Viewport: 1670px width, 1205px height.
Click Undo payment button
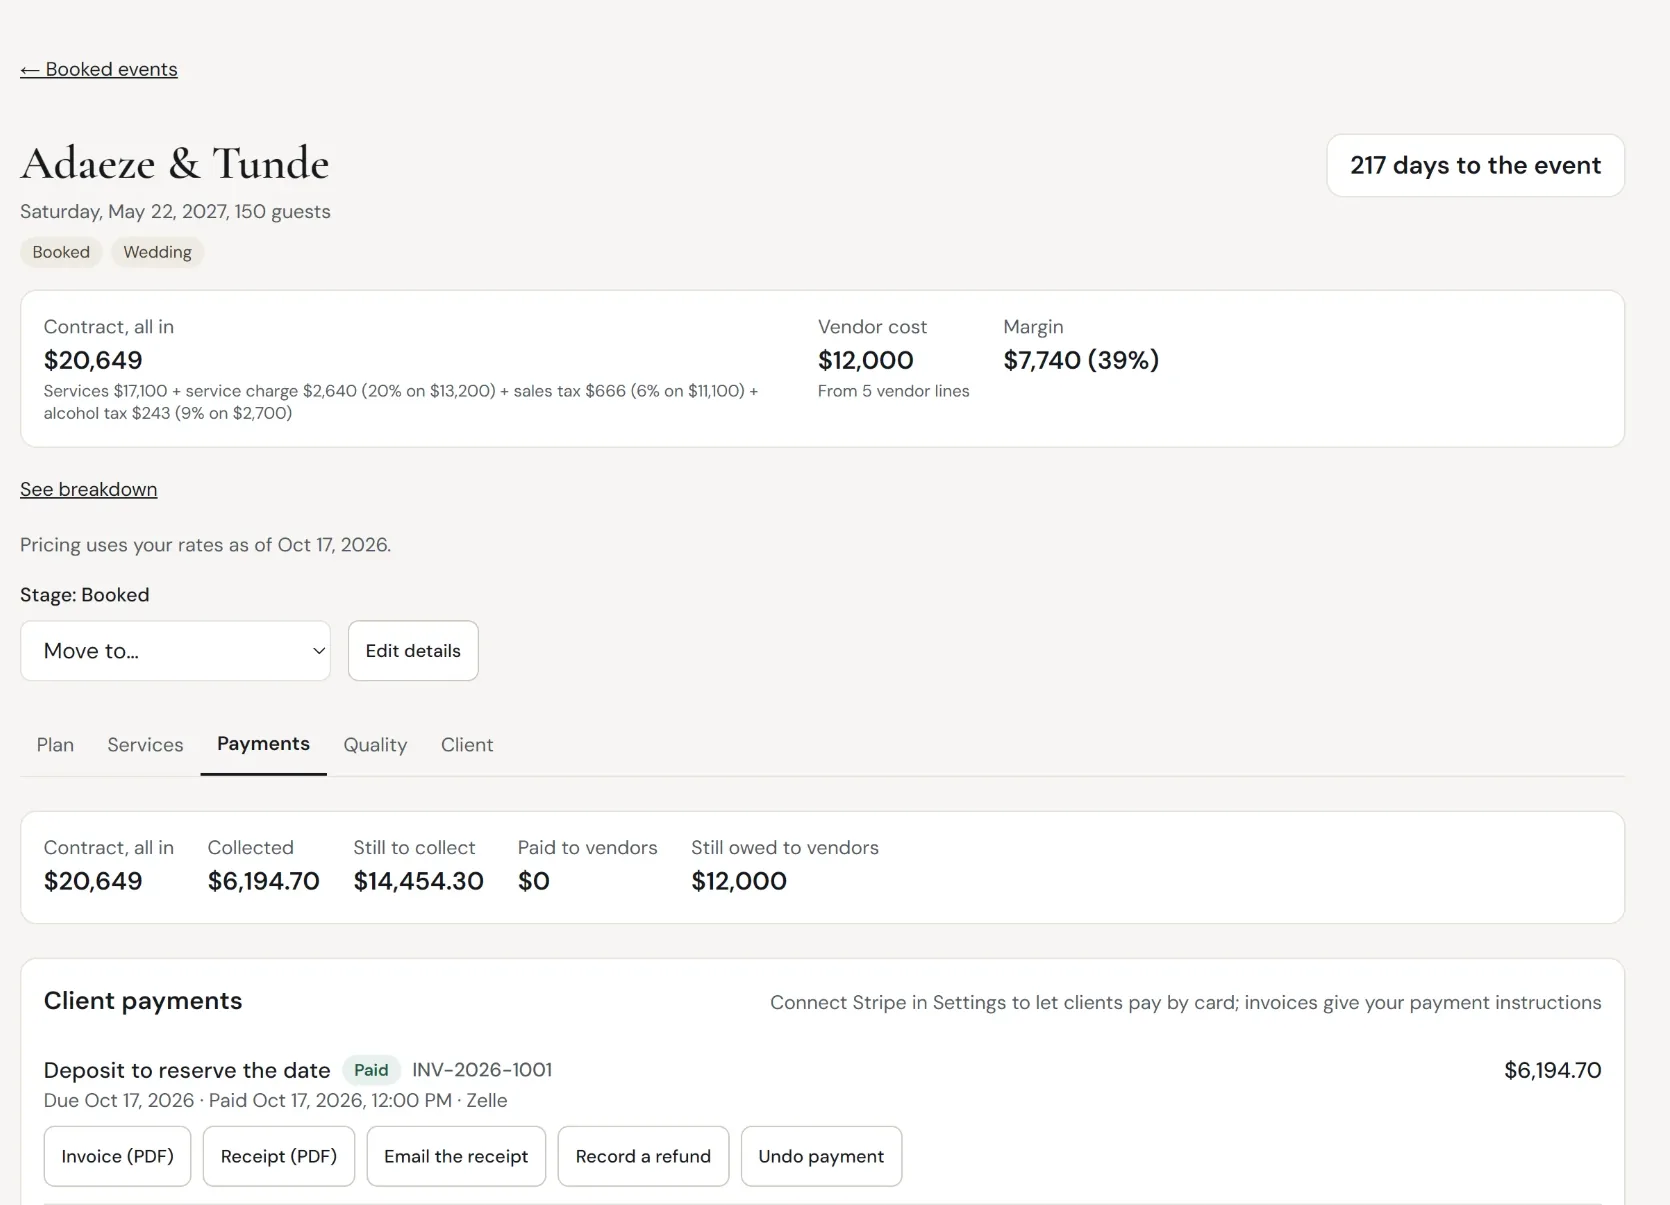[821, 1156]
